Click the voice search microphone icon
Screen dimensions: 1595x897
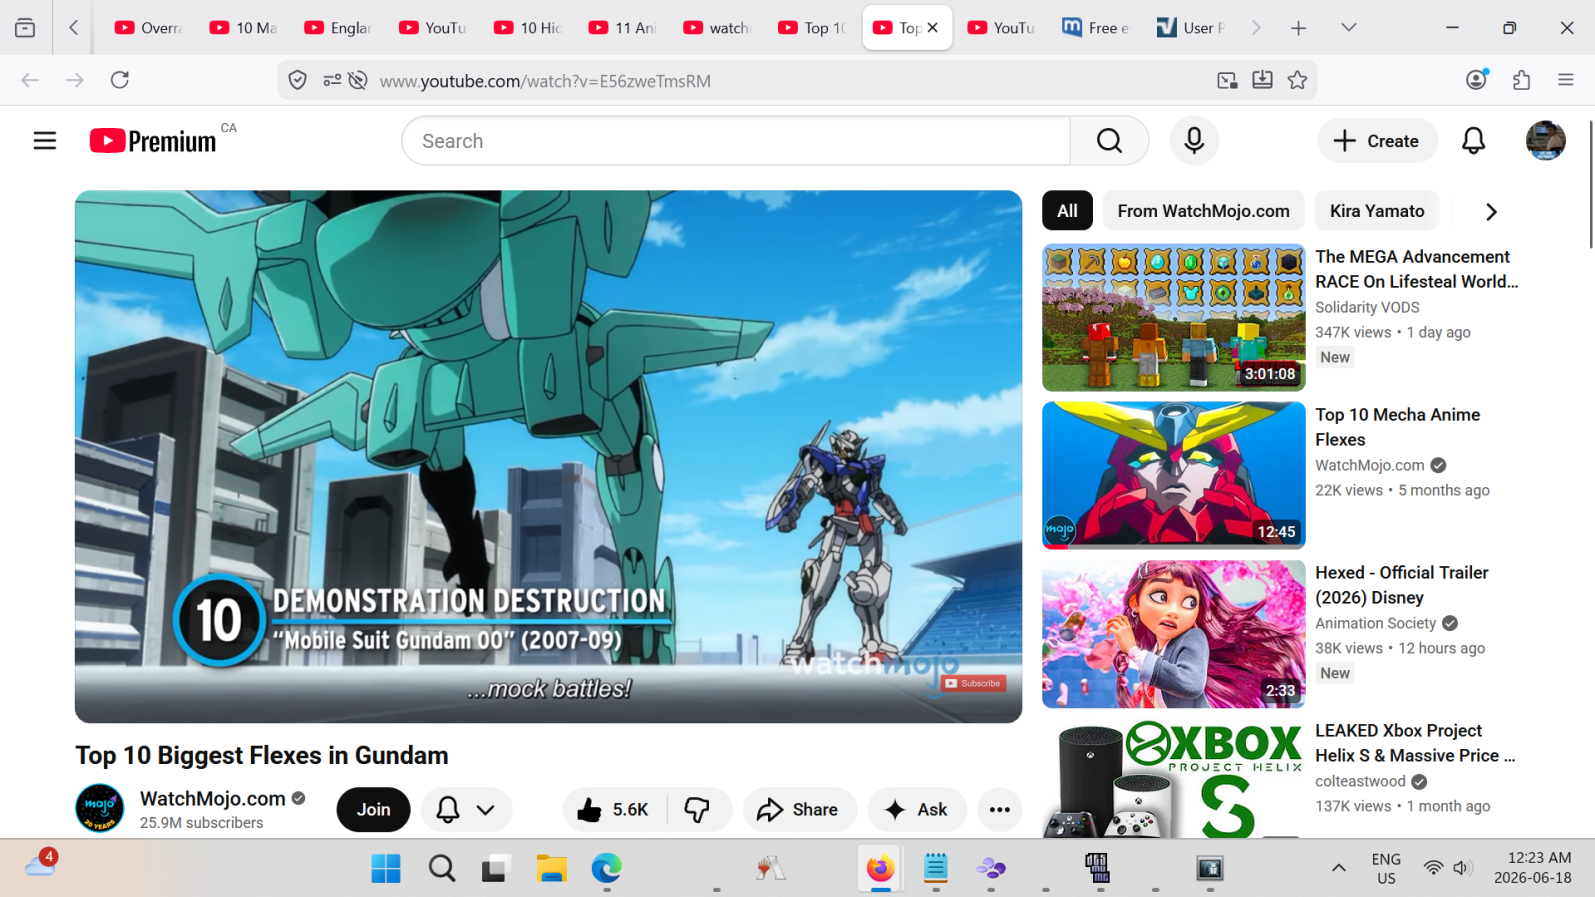1193,141
